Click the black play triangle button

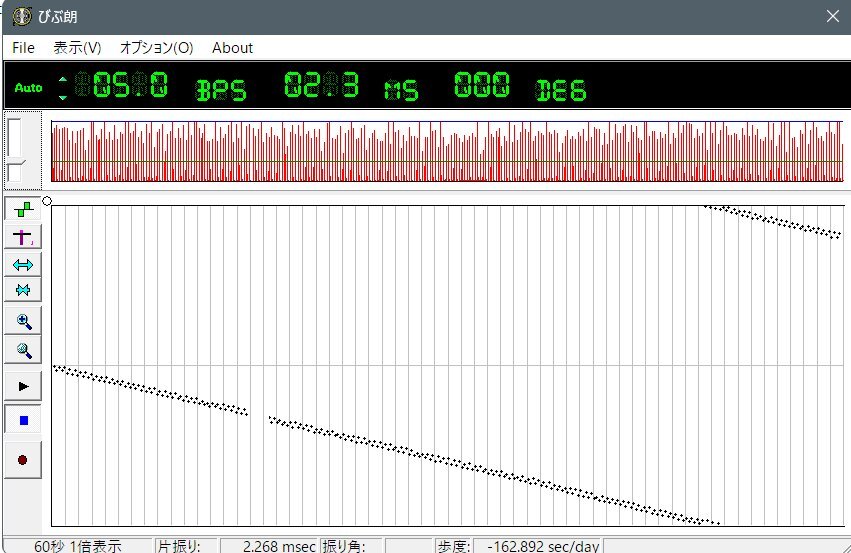click(x=23, y=386)
